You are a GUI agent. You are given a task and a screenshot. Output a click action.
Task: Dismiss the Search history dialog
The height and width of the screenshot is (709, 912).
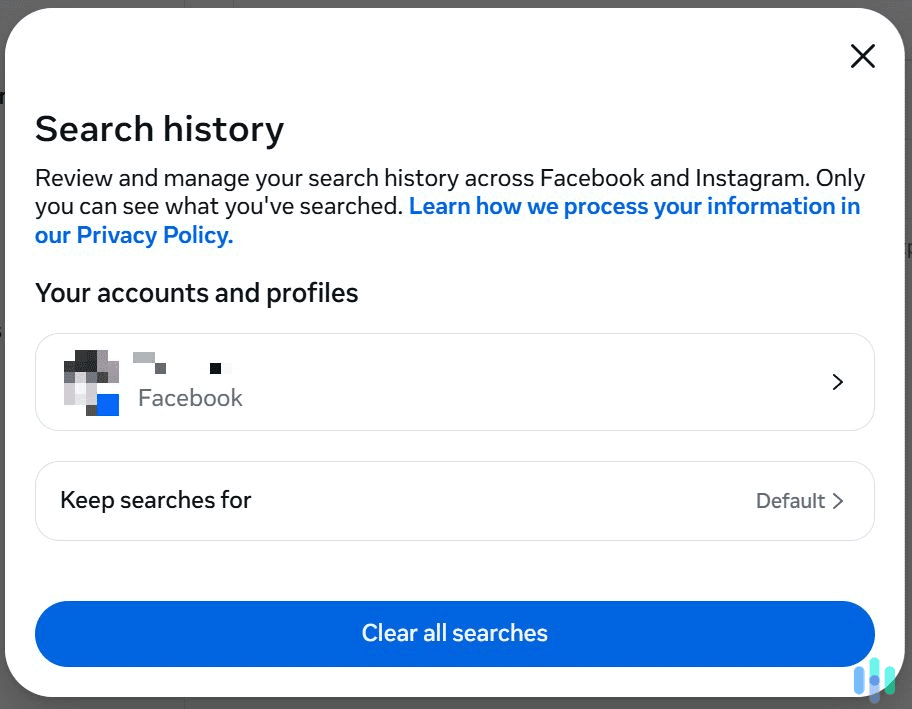(862, 56)
